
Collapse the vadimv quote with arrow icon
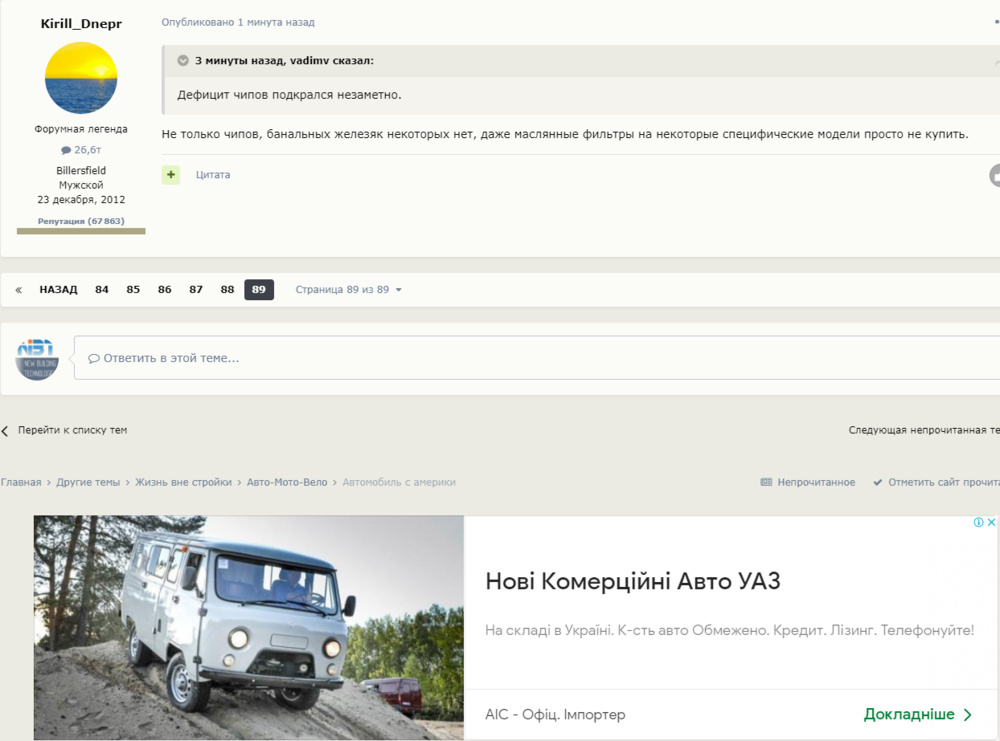pyautogui.click(x=183, y=61)
